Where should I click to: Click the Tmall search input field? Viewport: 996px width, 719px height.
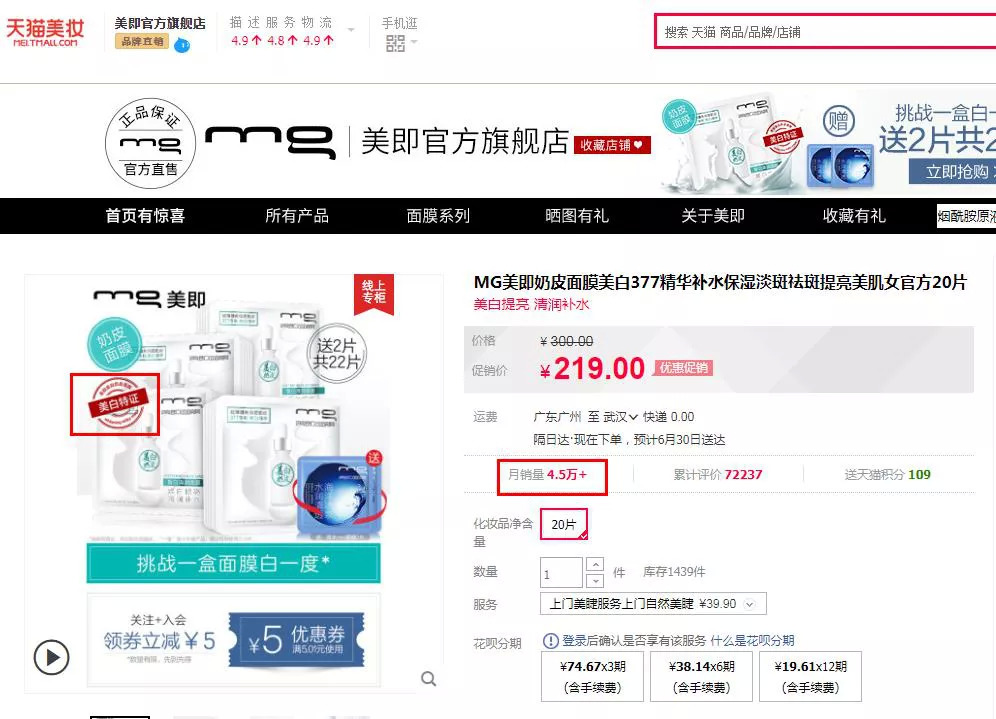(x=825, y=31)
